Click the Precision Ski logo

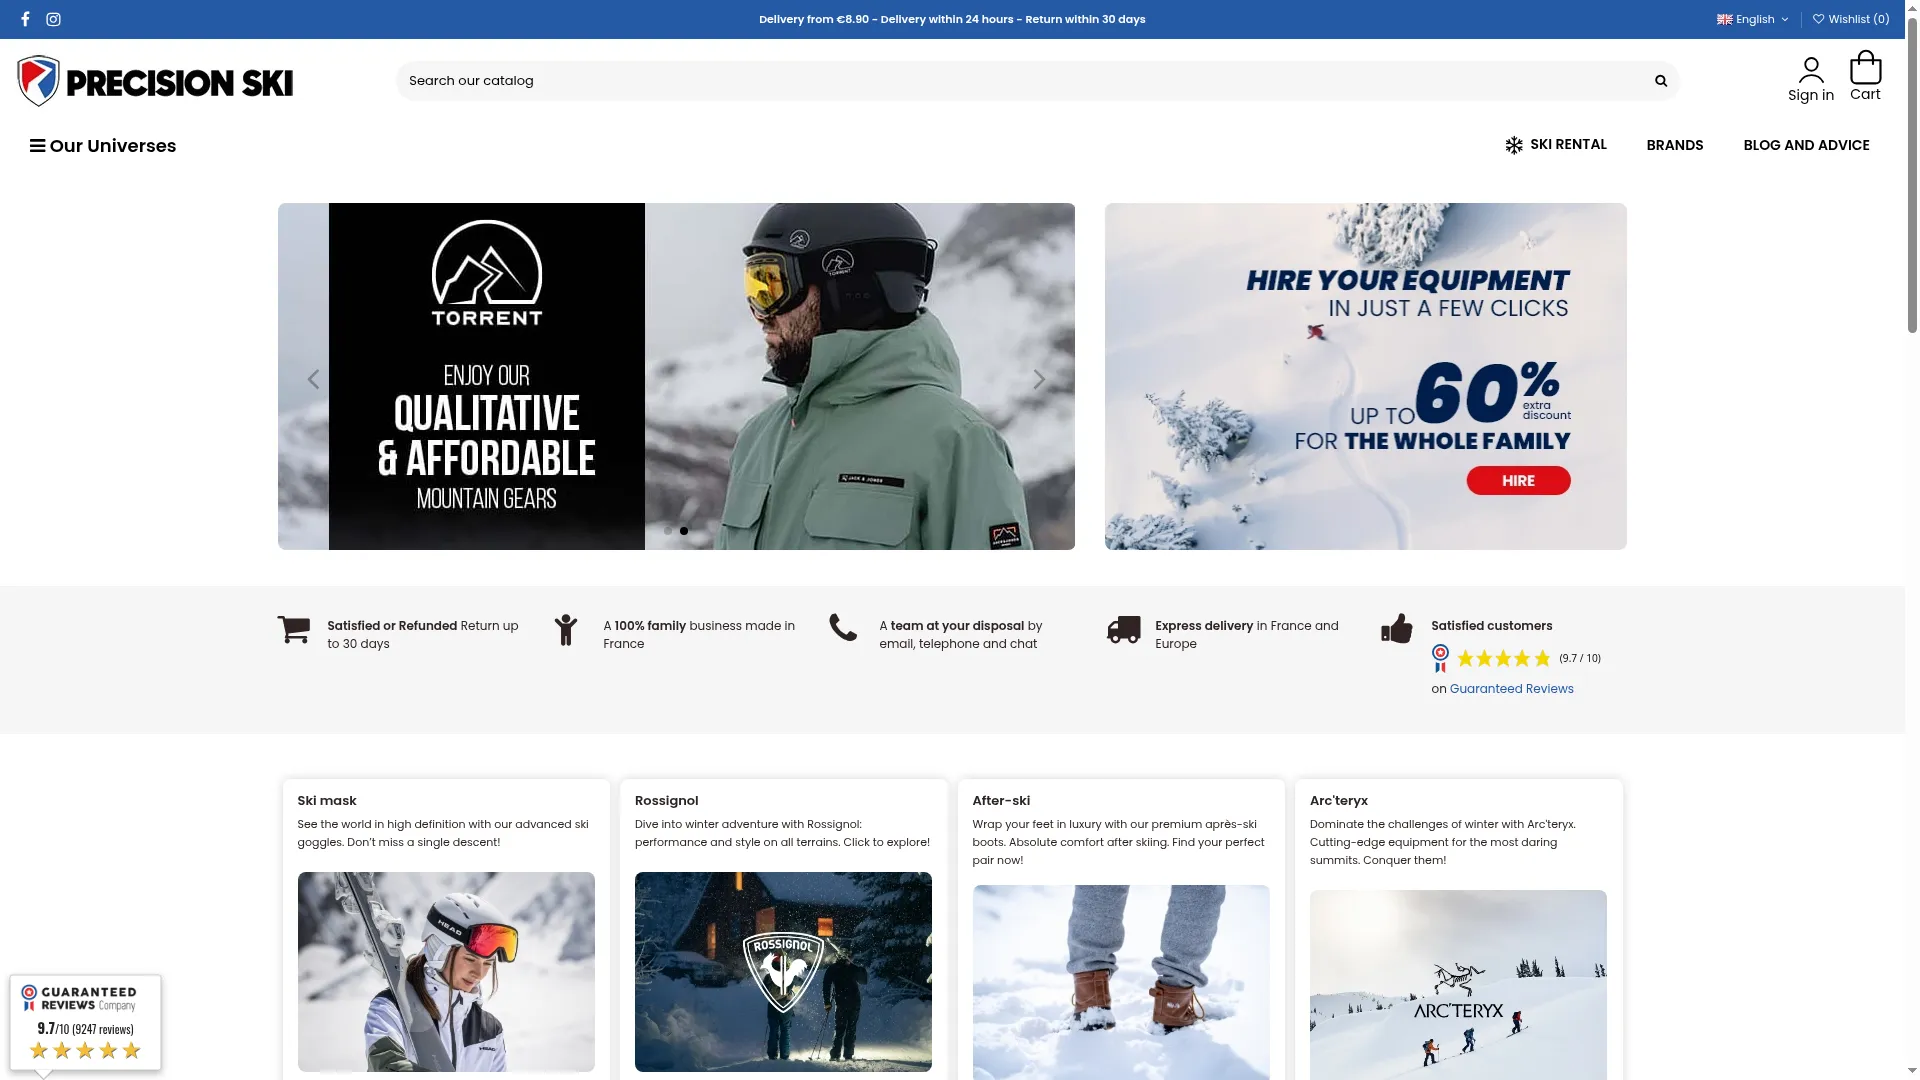(x=155, y=81)
